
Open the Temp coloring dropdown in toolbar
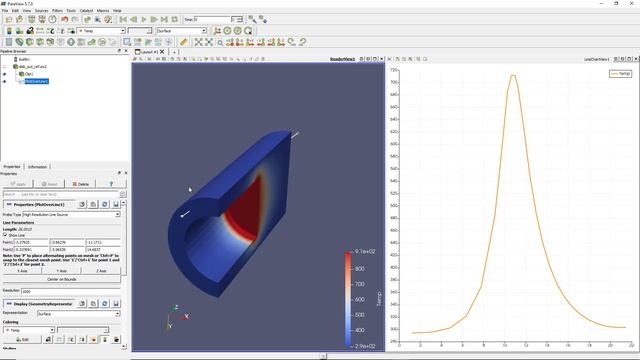pos(101,31)
